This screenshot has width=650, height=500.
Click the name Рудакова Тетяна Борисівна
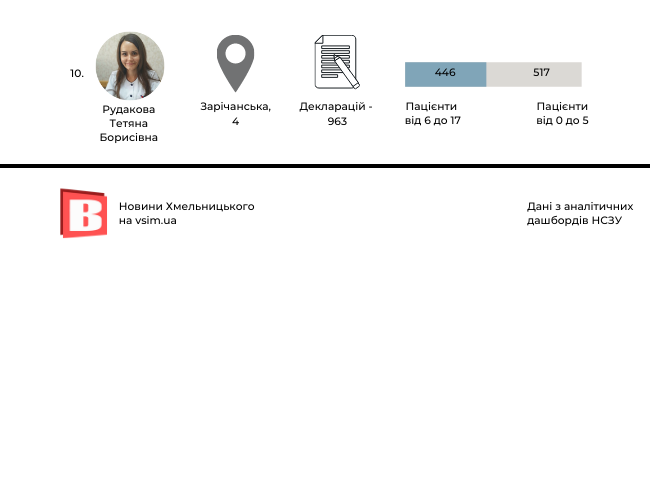(129, 123)
